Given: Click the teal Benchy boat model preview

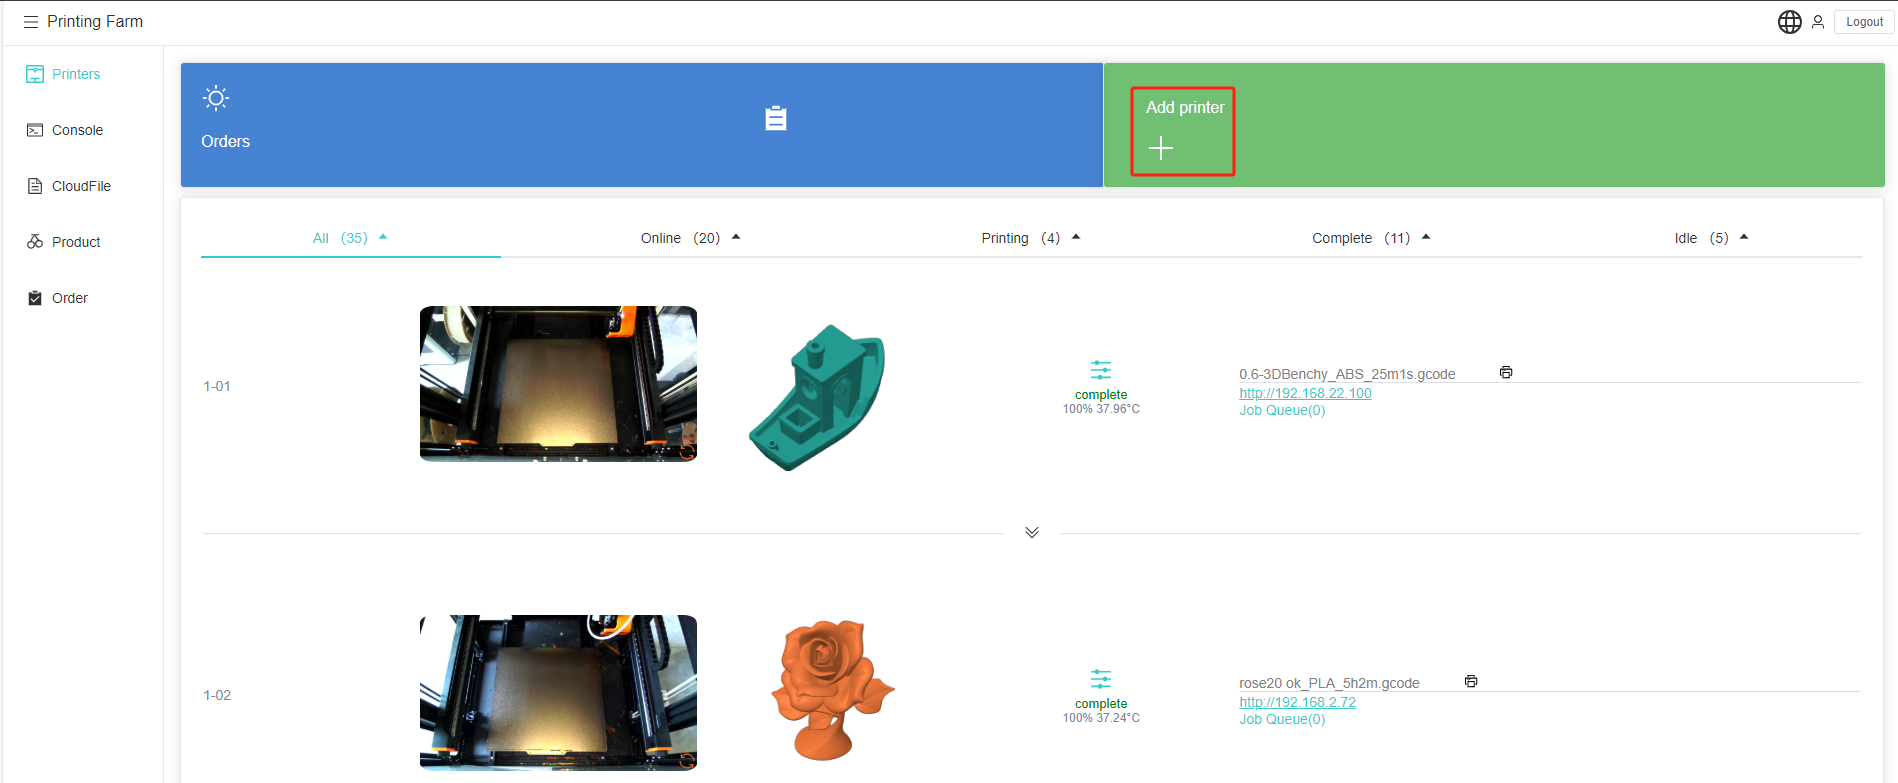Looking at the screenshot, I should coord(818,397).
